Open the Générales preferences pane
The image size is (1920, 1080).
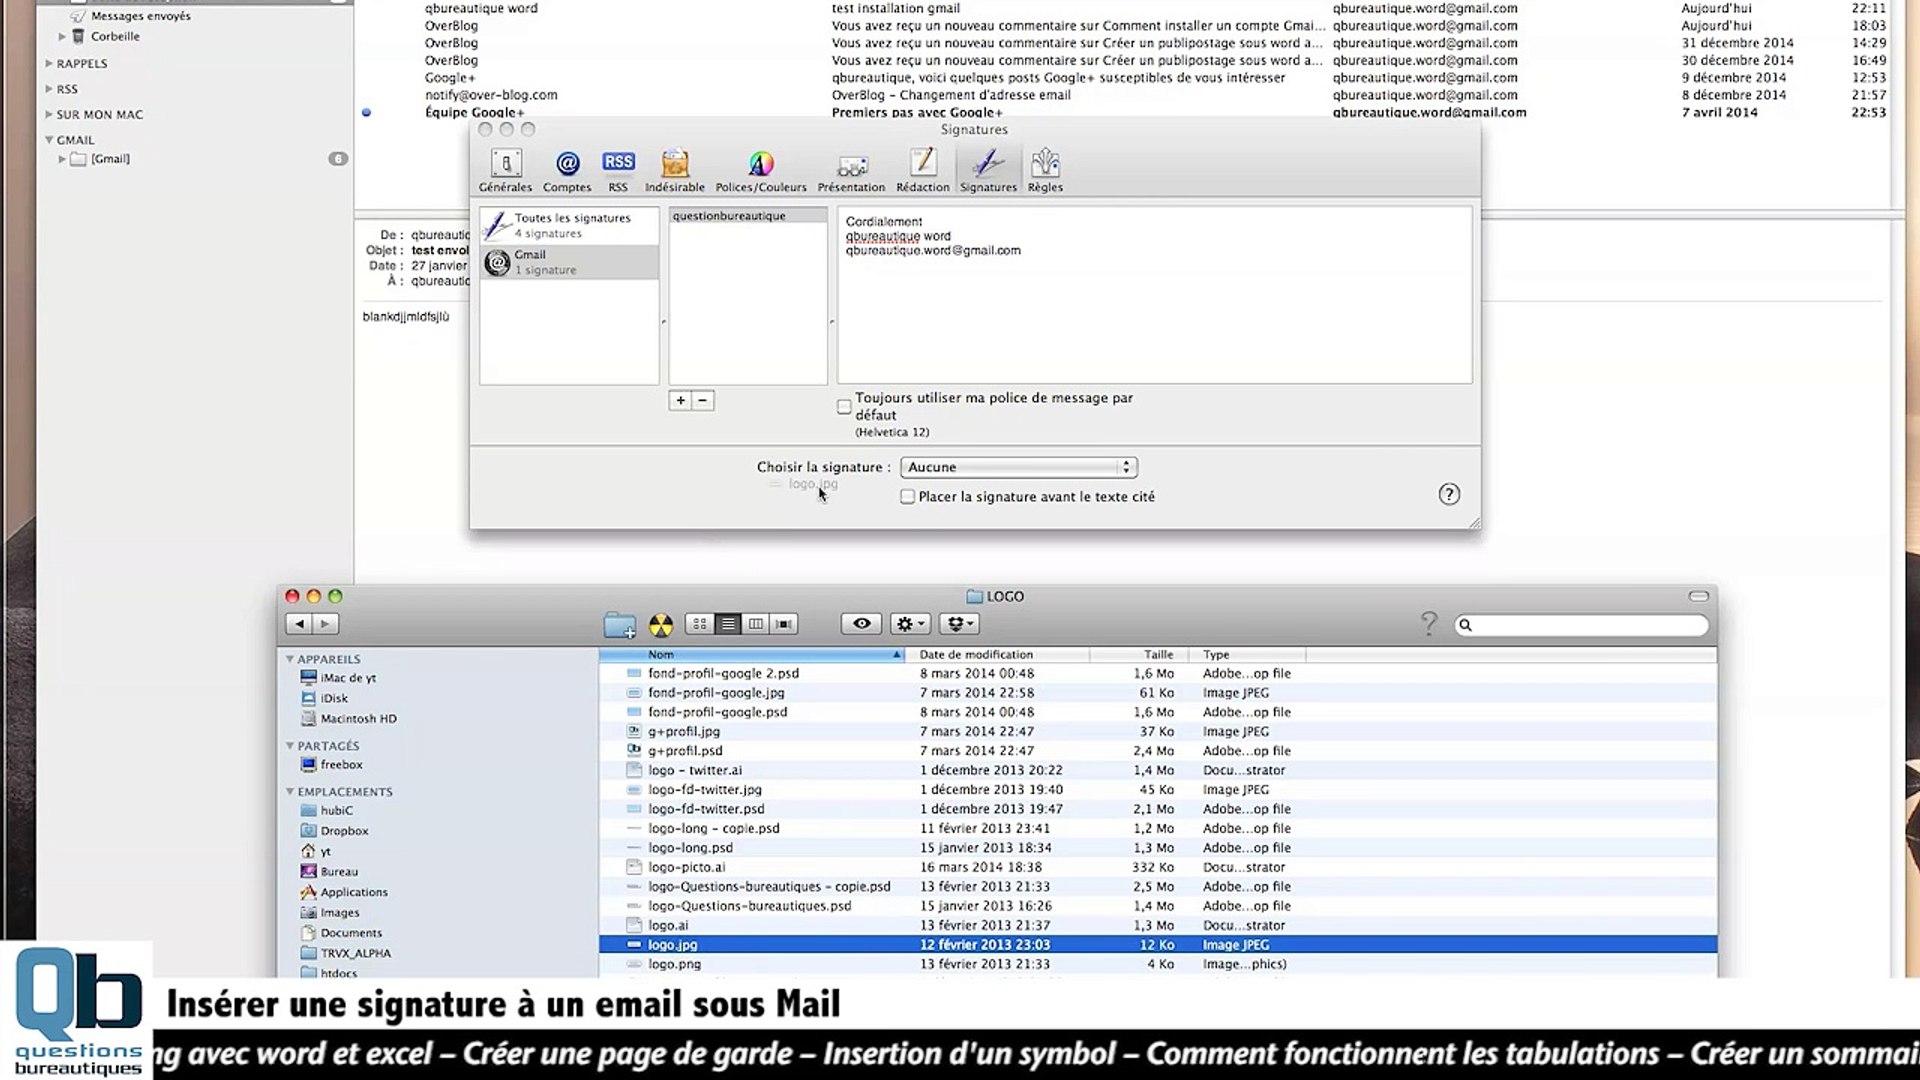(x=505, y=169)
